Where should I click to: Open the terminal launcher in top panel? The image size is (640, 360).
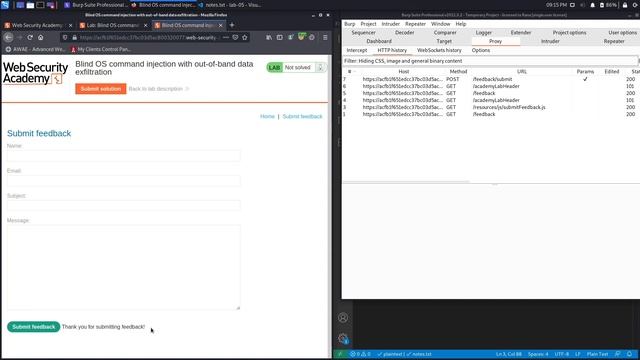40,5
